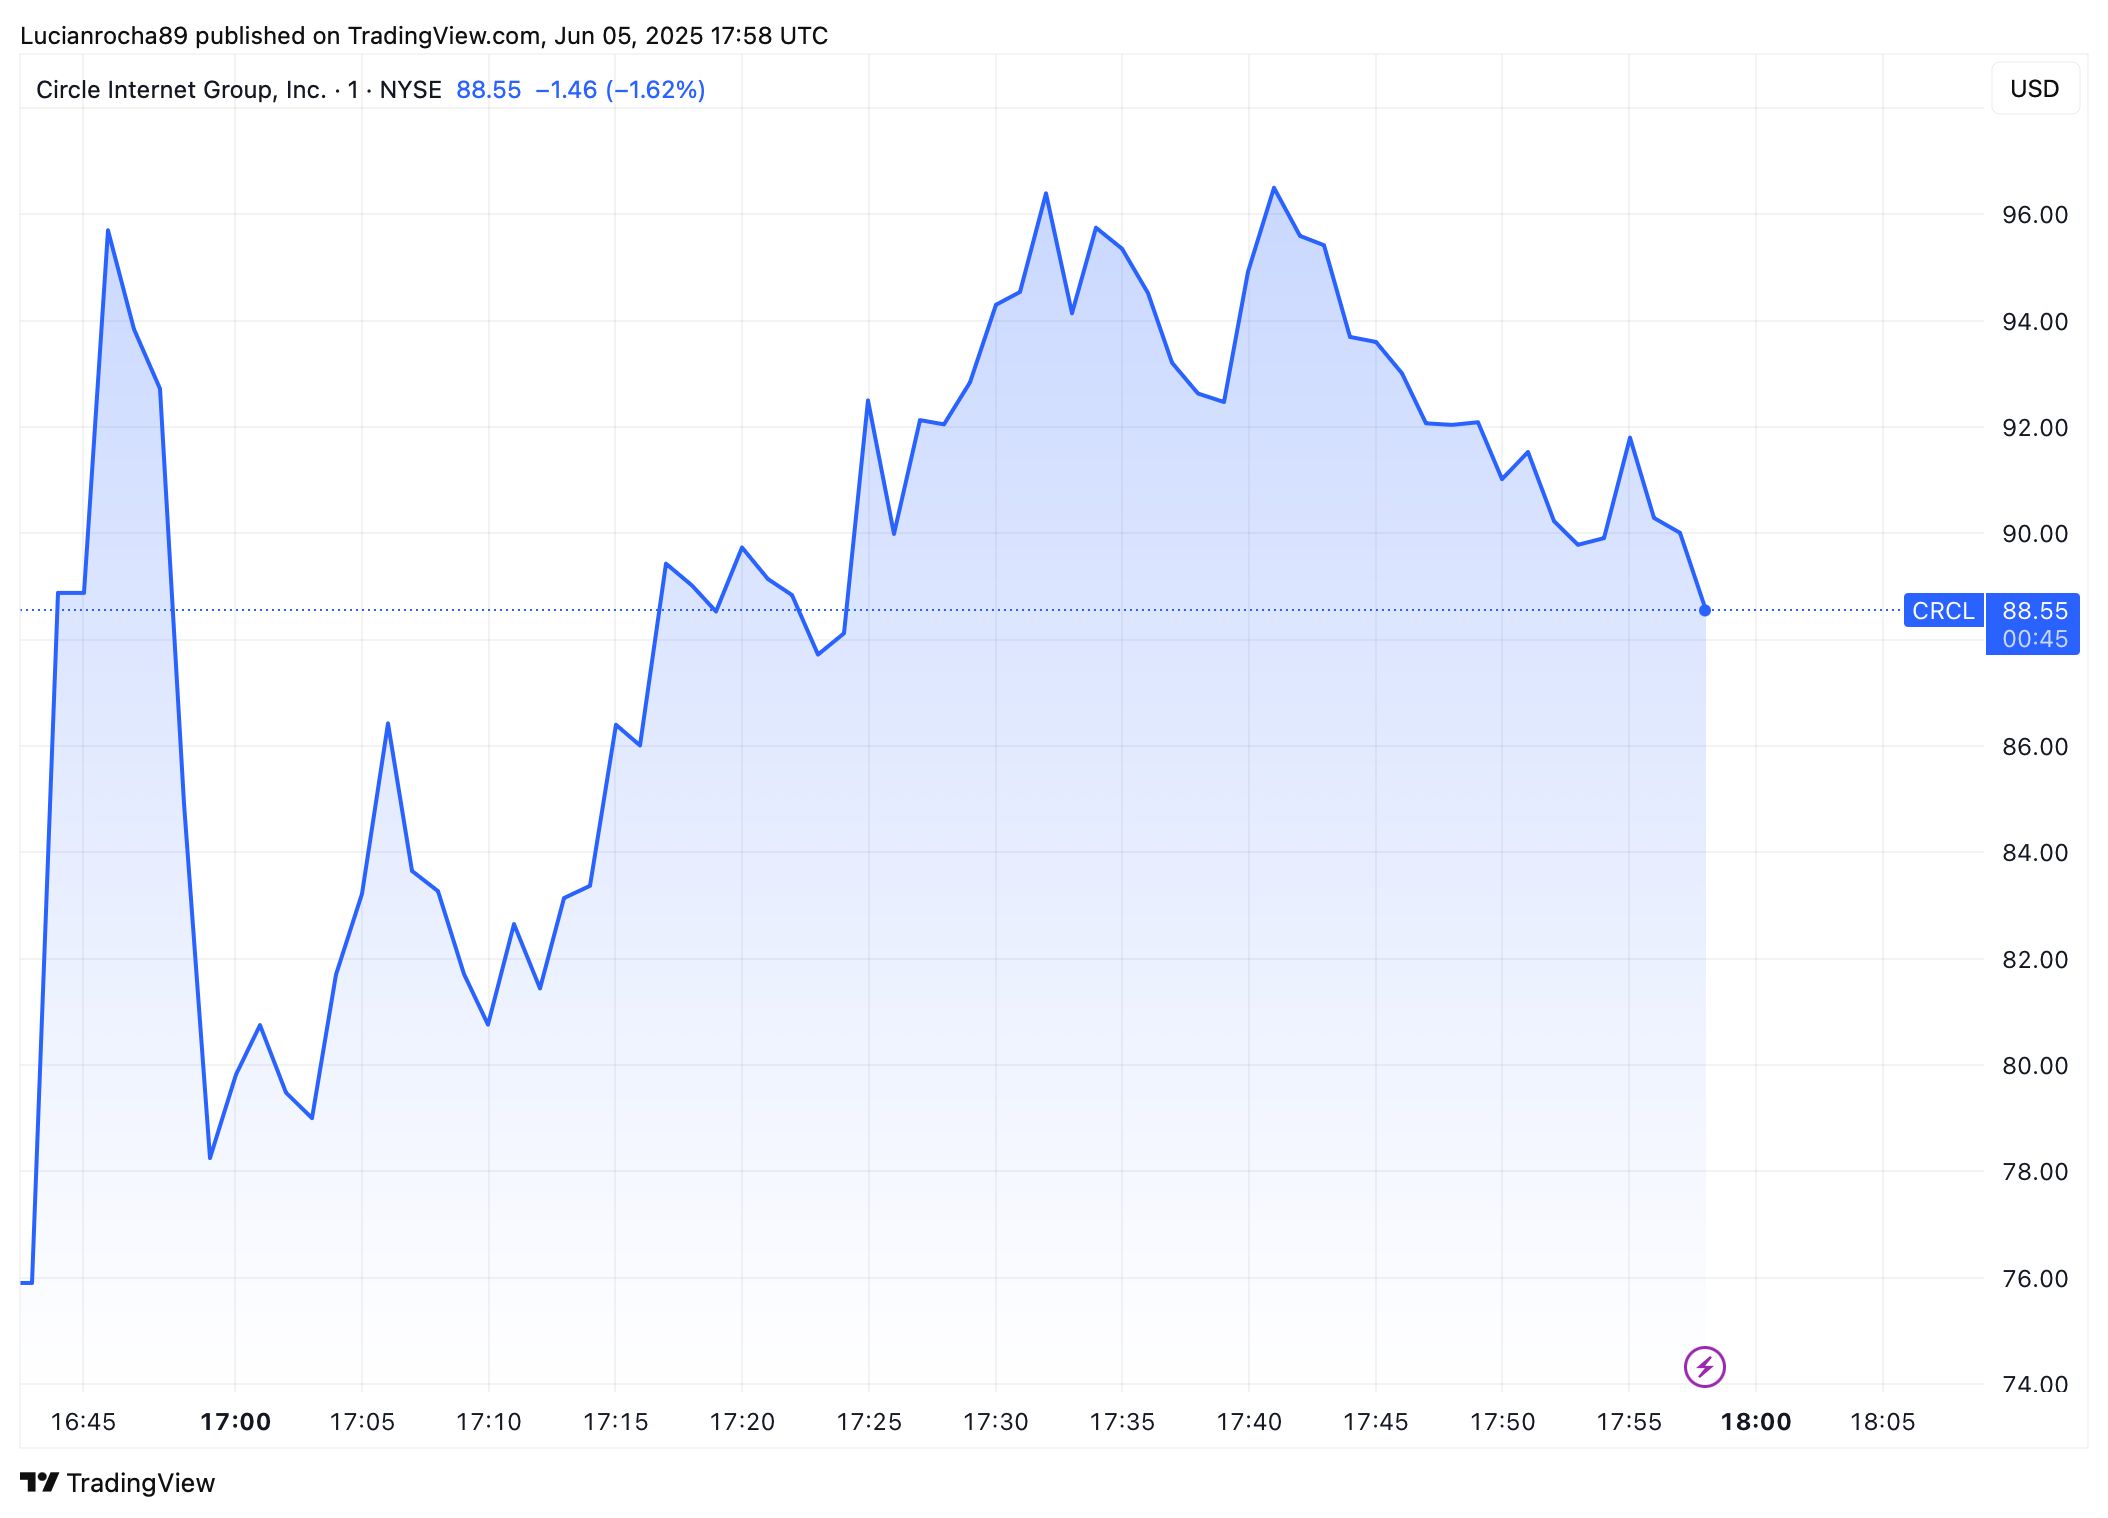Click the 74.00 price scale label
Viewport: 2108px width, 1518px height.
click(x=2034, y=1384)
